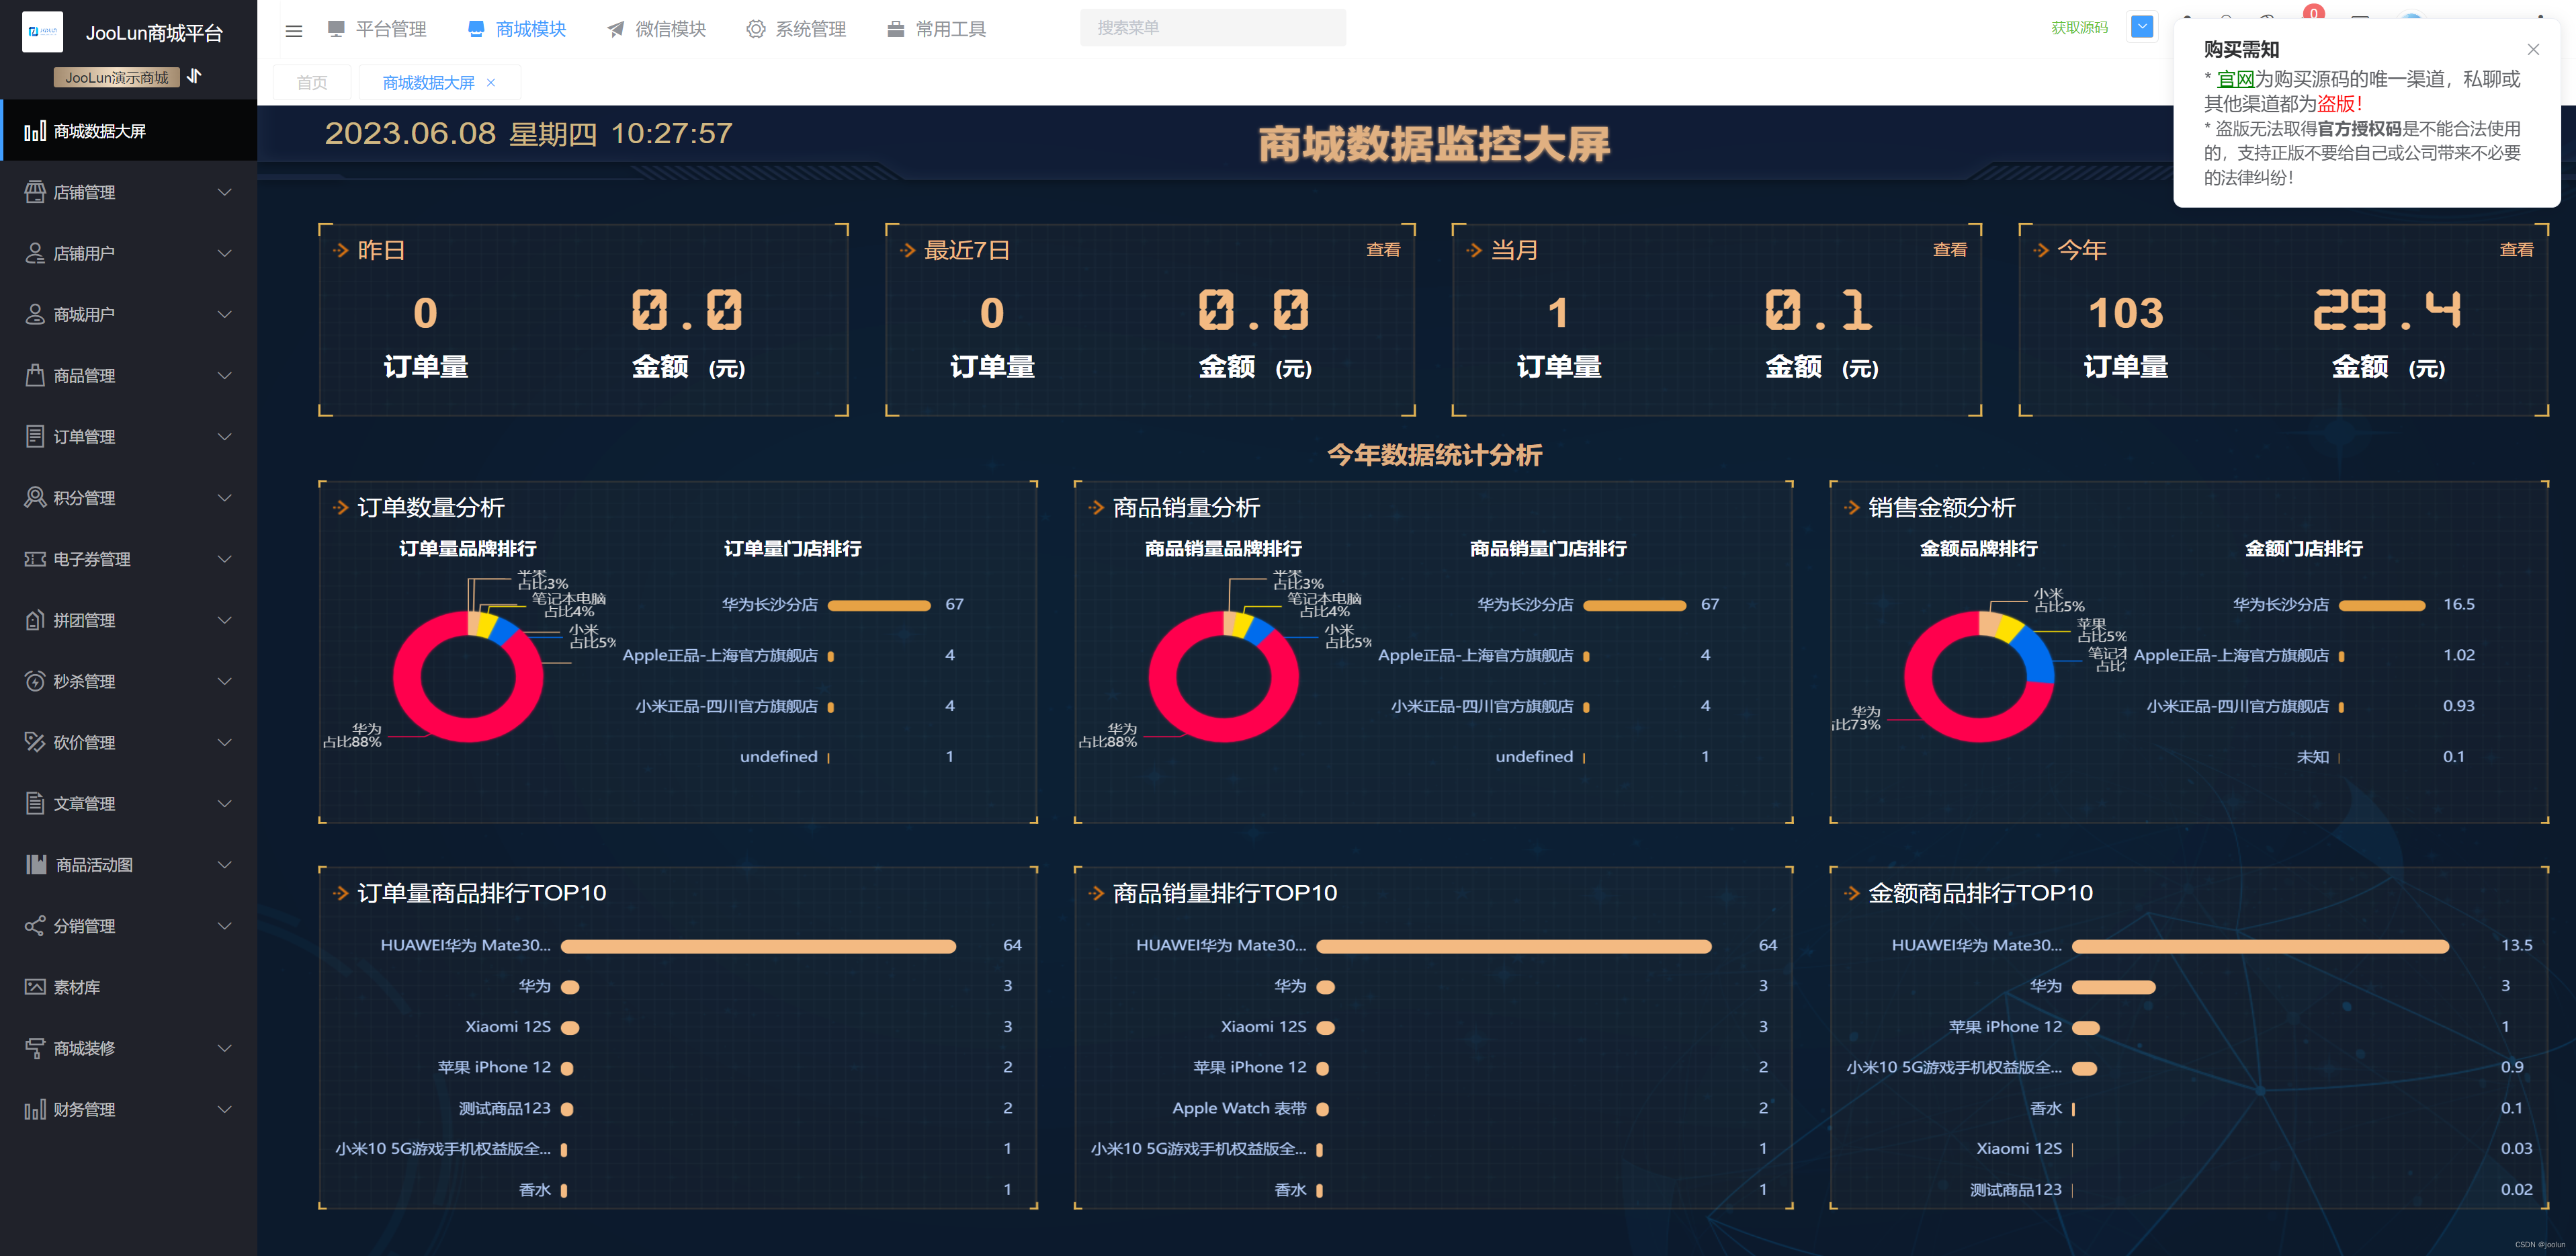Expand the 店铺用户 chevron
This screenshot has width=2576, height=1256.
(224, 253)
